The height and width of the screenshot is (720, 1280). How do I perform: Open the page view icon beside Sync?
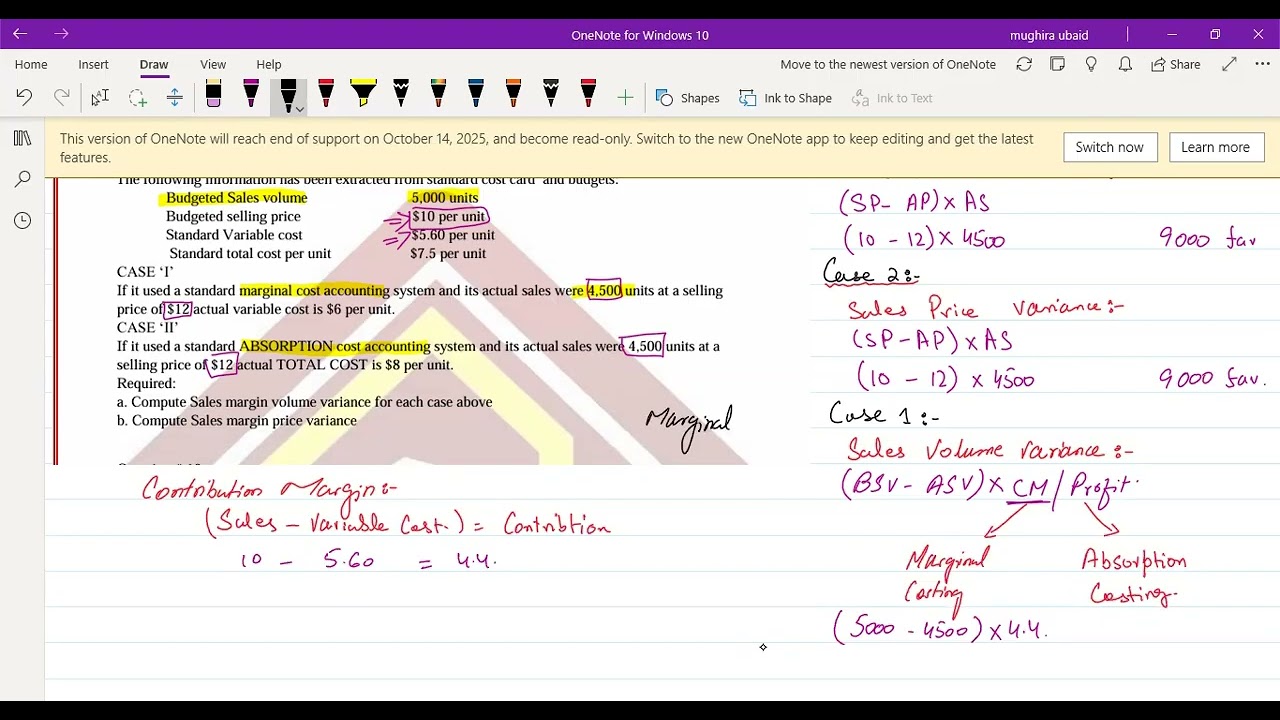click(1058, 64)
